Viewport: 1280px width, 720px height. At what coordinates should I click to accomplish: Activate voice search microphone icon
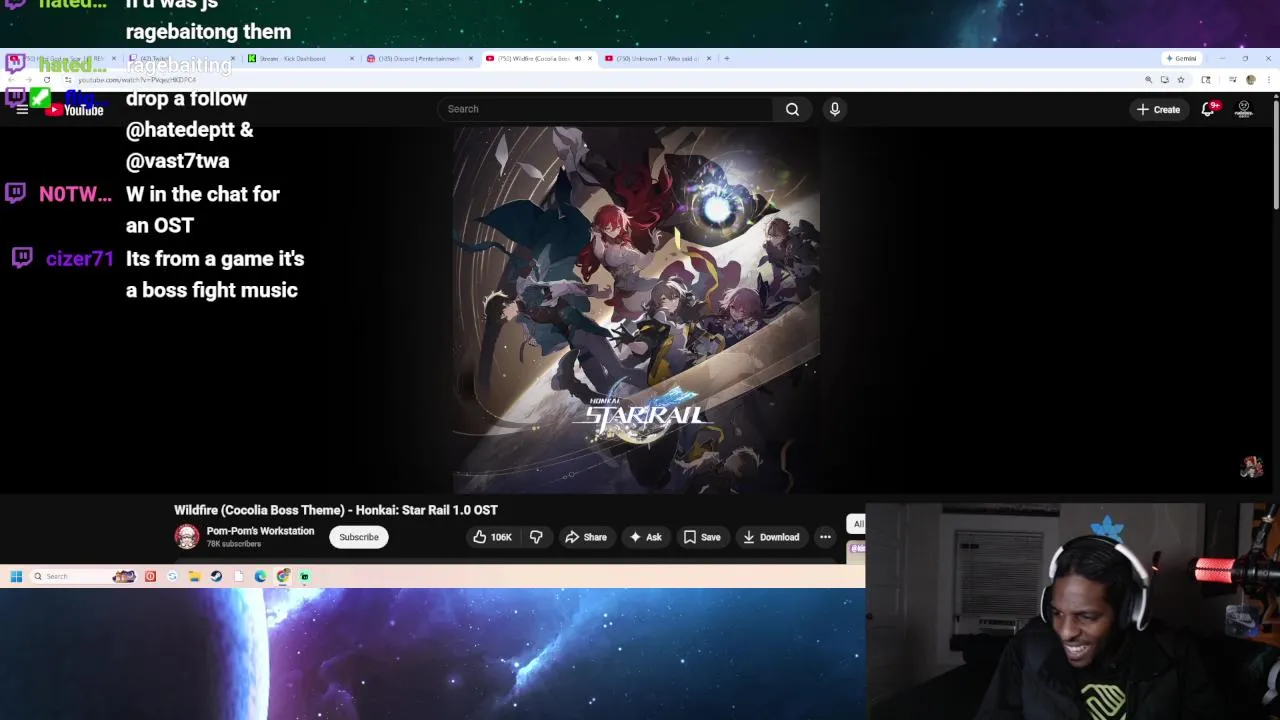[x=835, y=109]
